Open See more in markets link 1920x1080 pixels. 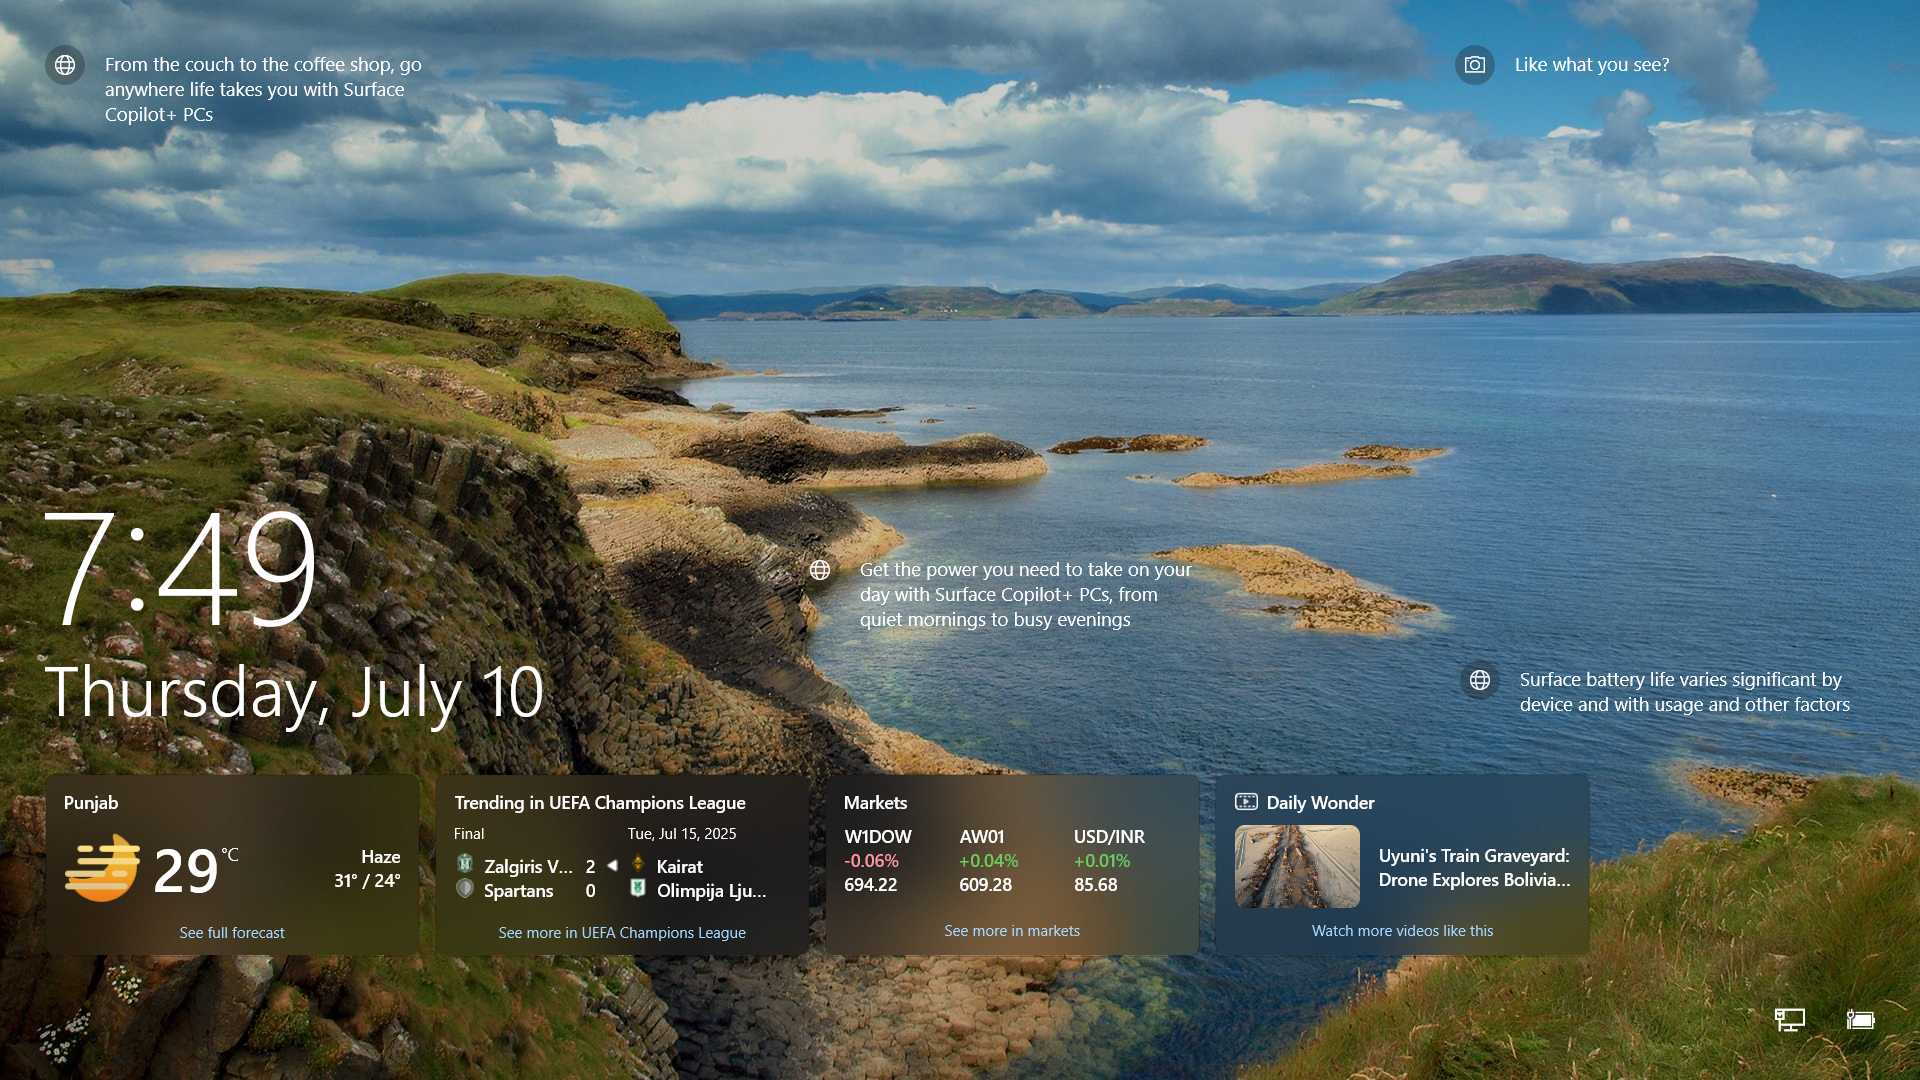click(x=1012, y=930)
